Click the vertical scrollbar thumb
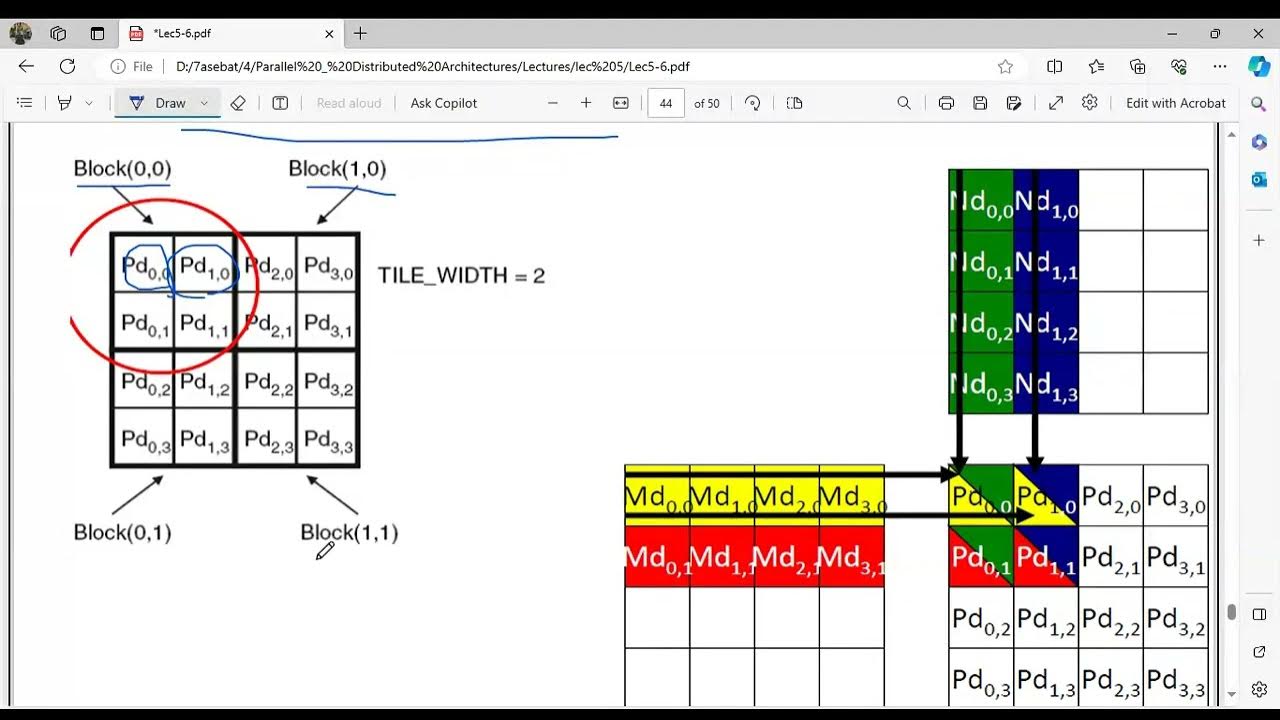Screen dimensions: 1280x720 [1231, 612]
